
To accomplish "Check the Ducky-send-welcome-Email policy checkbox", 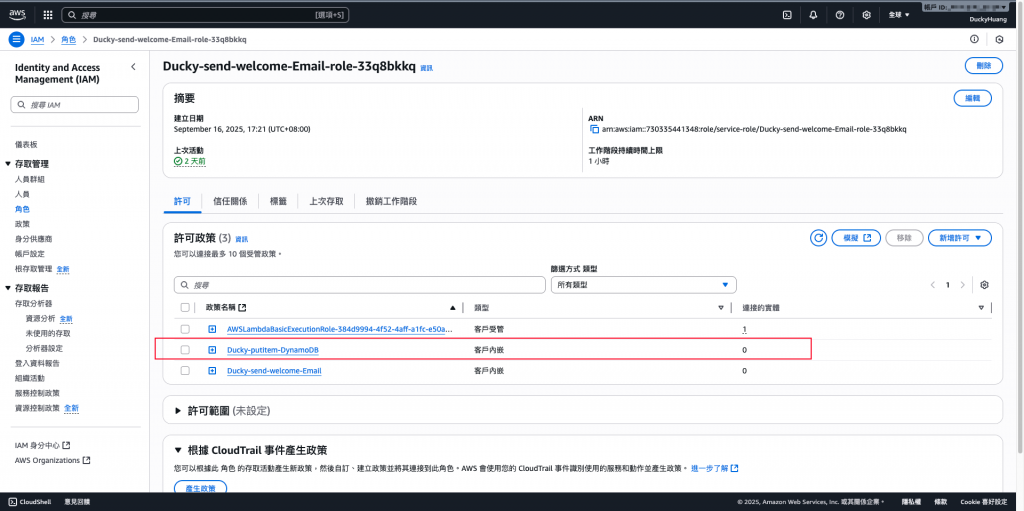I will point(185,371).
